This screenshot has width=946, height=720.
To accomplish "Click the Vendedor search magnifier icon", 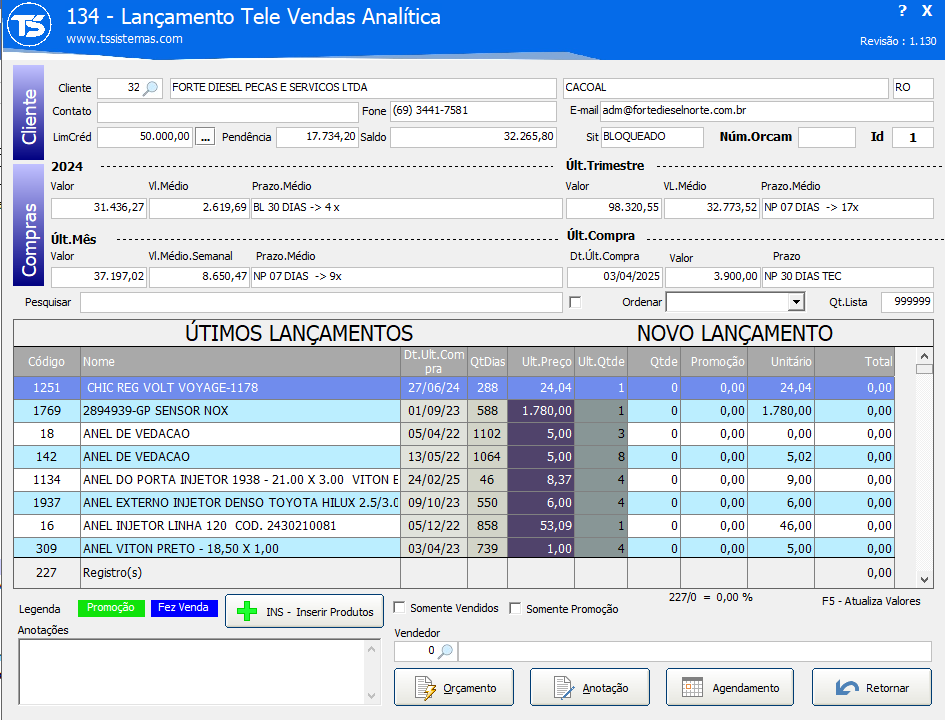I will (446, 651).
